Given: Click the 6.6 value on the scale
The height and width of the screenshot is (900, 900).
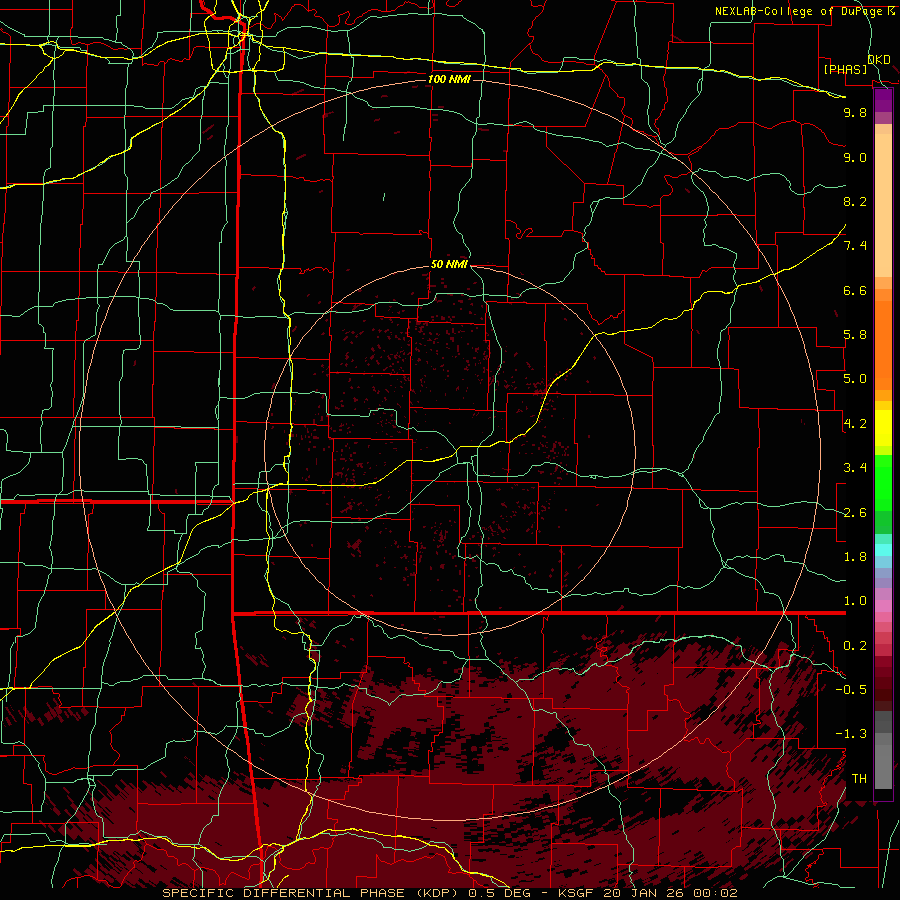Looking at the screenshot, I should click(855, 290).
